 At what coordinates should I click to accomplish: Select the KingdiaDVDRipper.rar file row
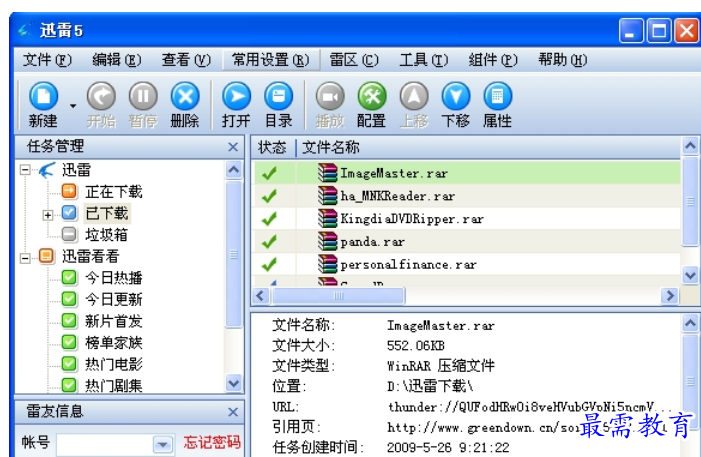pyautogui.click(x=467, y=219)
